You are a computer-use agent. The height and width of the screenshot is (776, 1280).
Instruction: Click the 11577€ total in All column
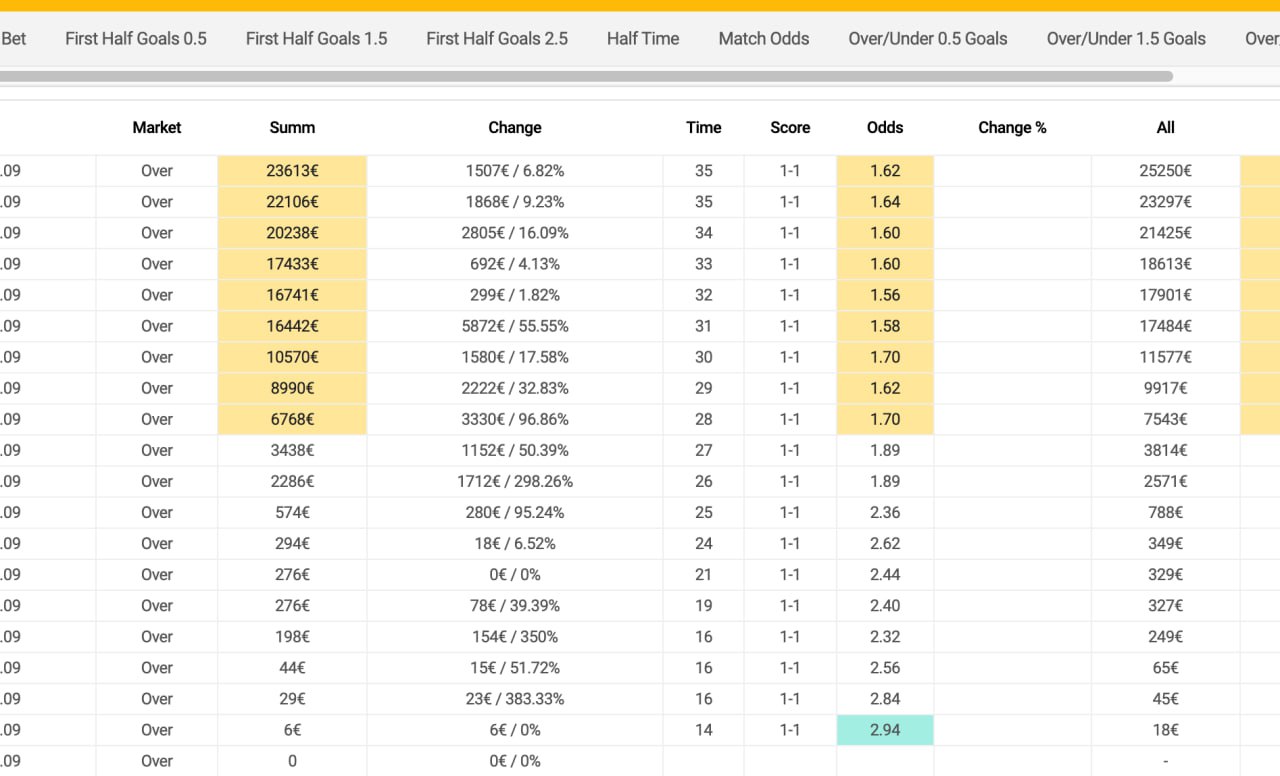tap(1166, 357)
